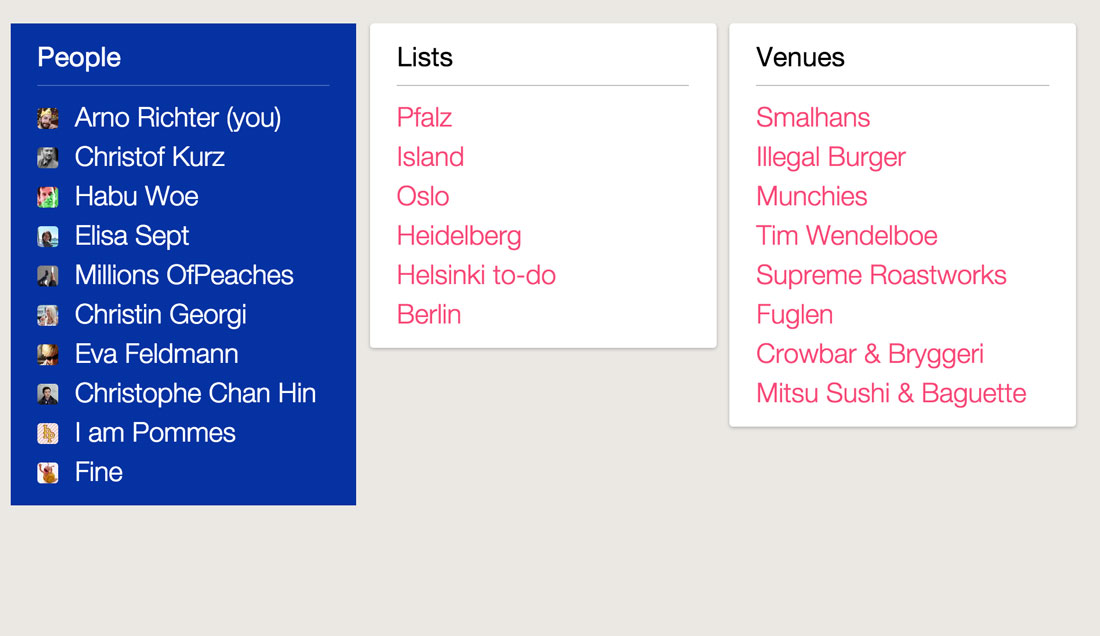
Task: Click Habu Woe's avatar icon
Action: pyautogui.click(x=48, y=196)
